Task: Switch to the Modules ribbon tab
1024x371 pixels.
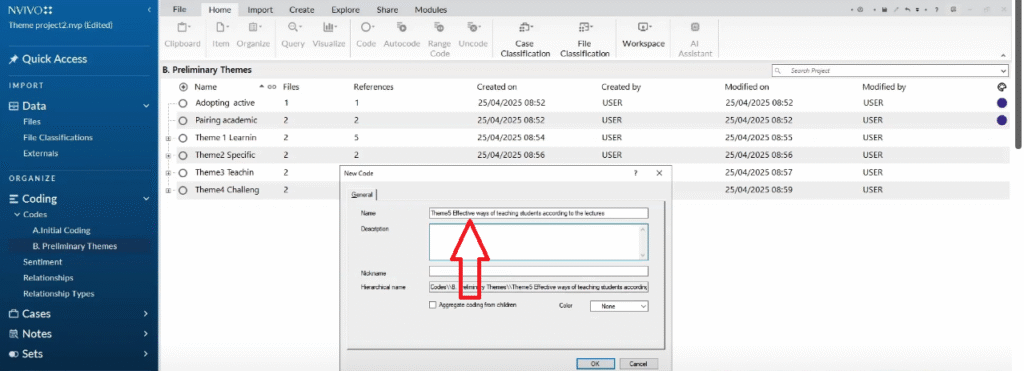Action: 431,10
